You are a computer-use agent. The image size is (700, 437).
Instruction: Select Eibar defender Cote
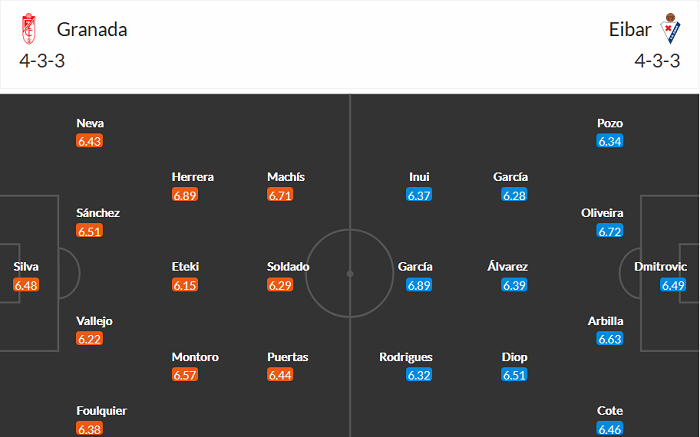pos(610,411)
